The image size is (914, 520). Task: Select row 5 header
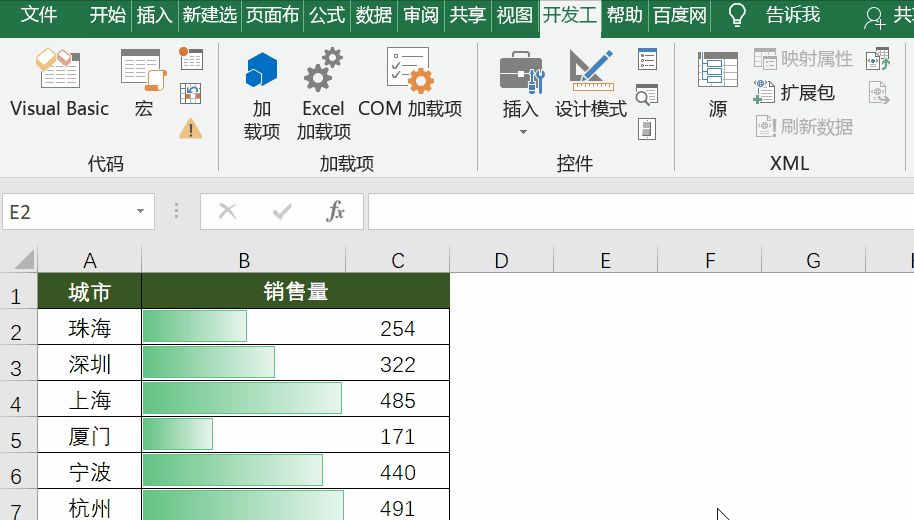pos(17,435)
